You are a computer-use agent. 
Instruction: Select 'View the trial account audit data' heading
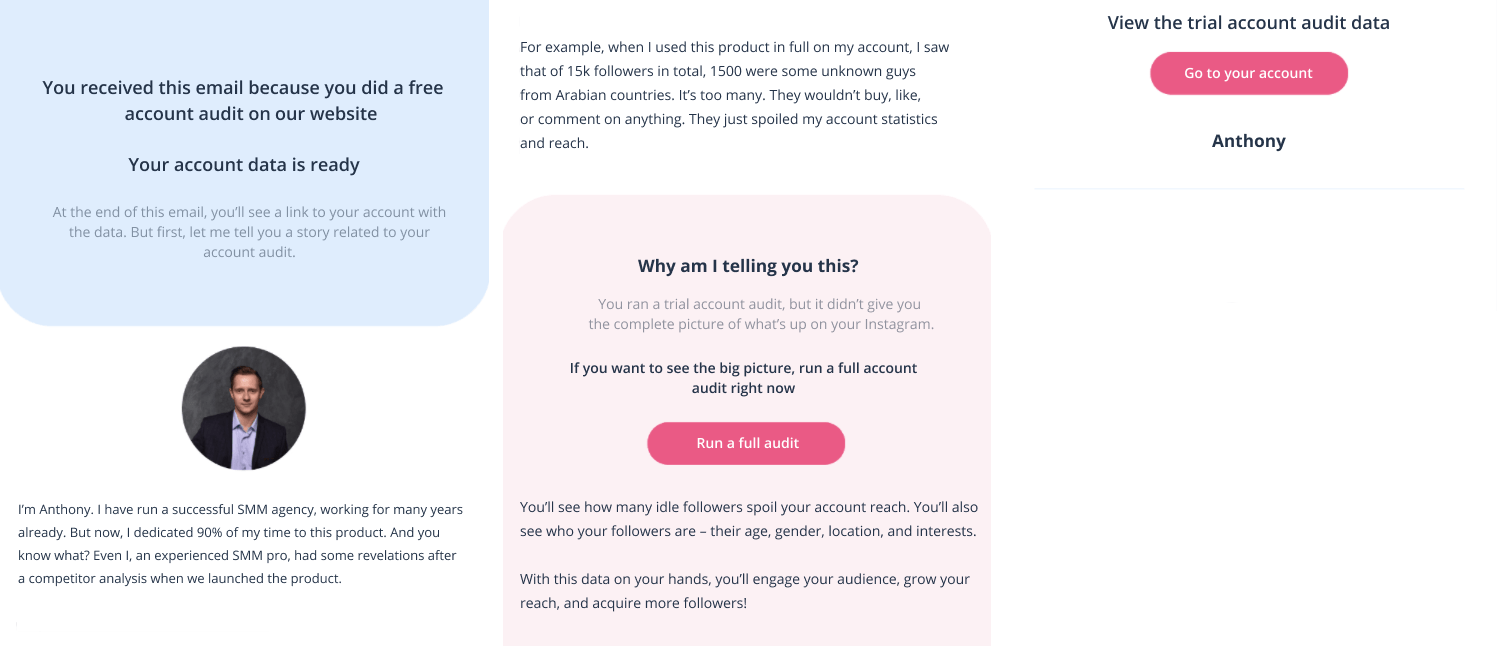pyautogui.click(x=1248, y=22)
